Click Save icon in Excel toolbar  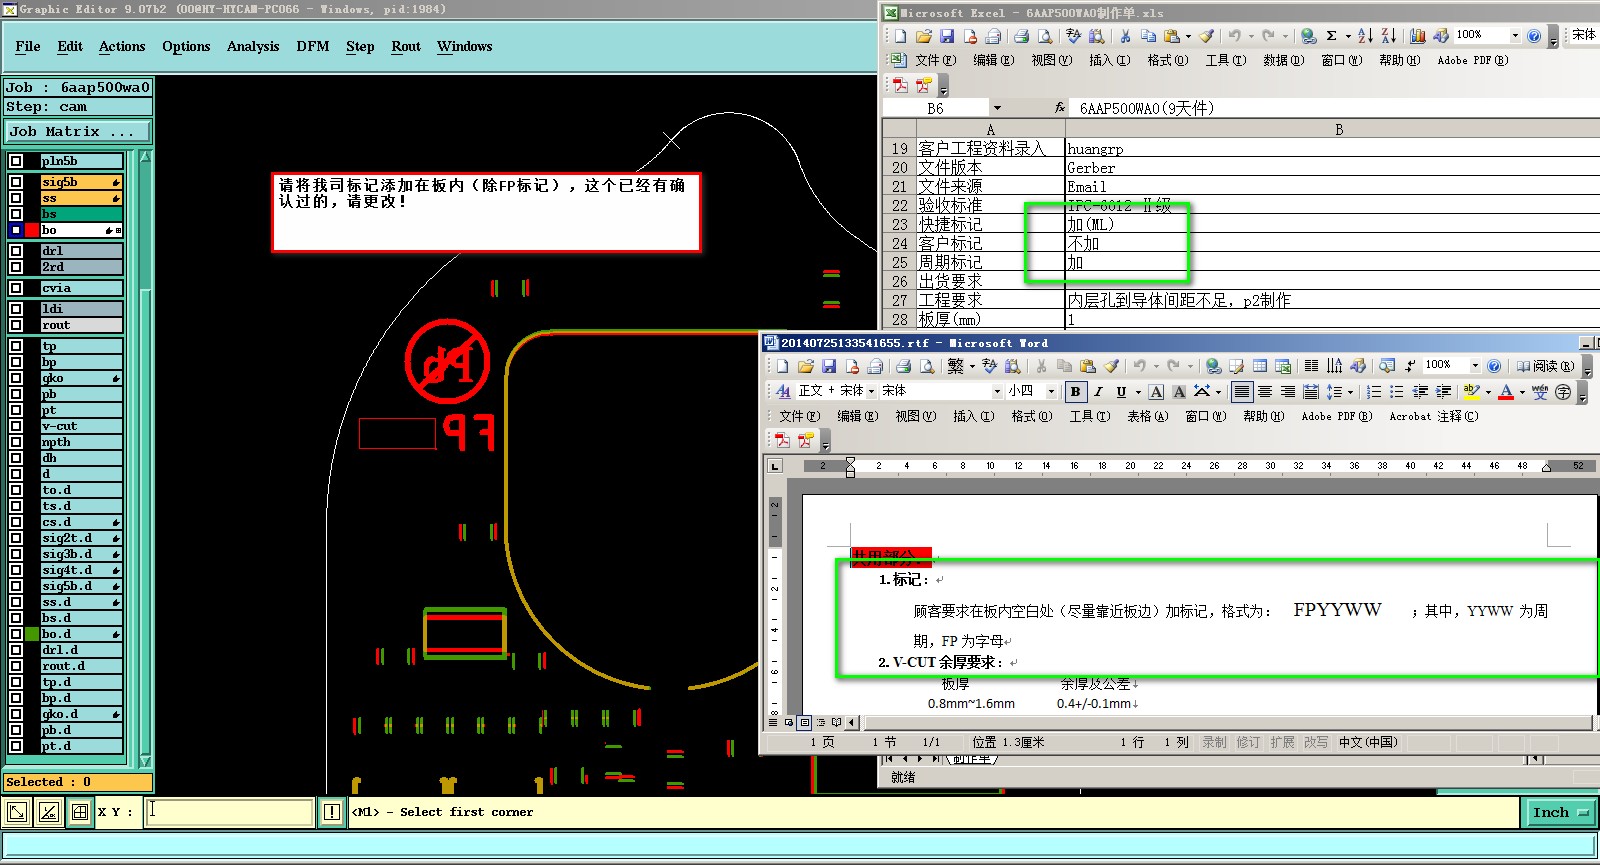tap(946, 36)
